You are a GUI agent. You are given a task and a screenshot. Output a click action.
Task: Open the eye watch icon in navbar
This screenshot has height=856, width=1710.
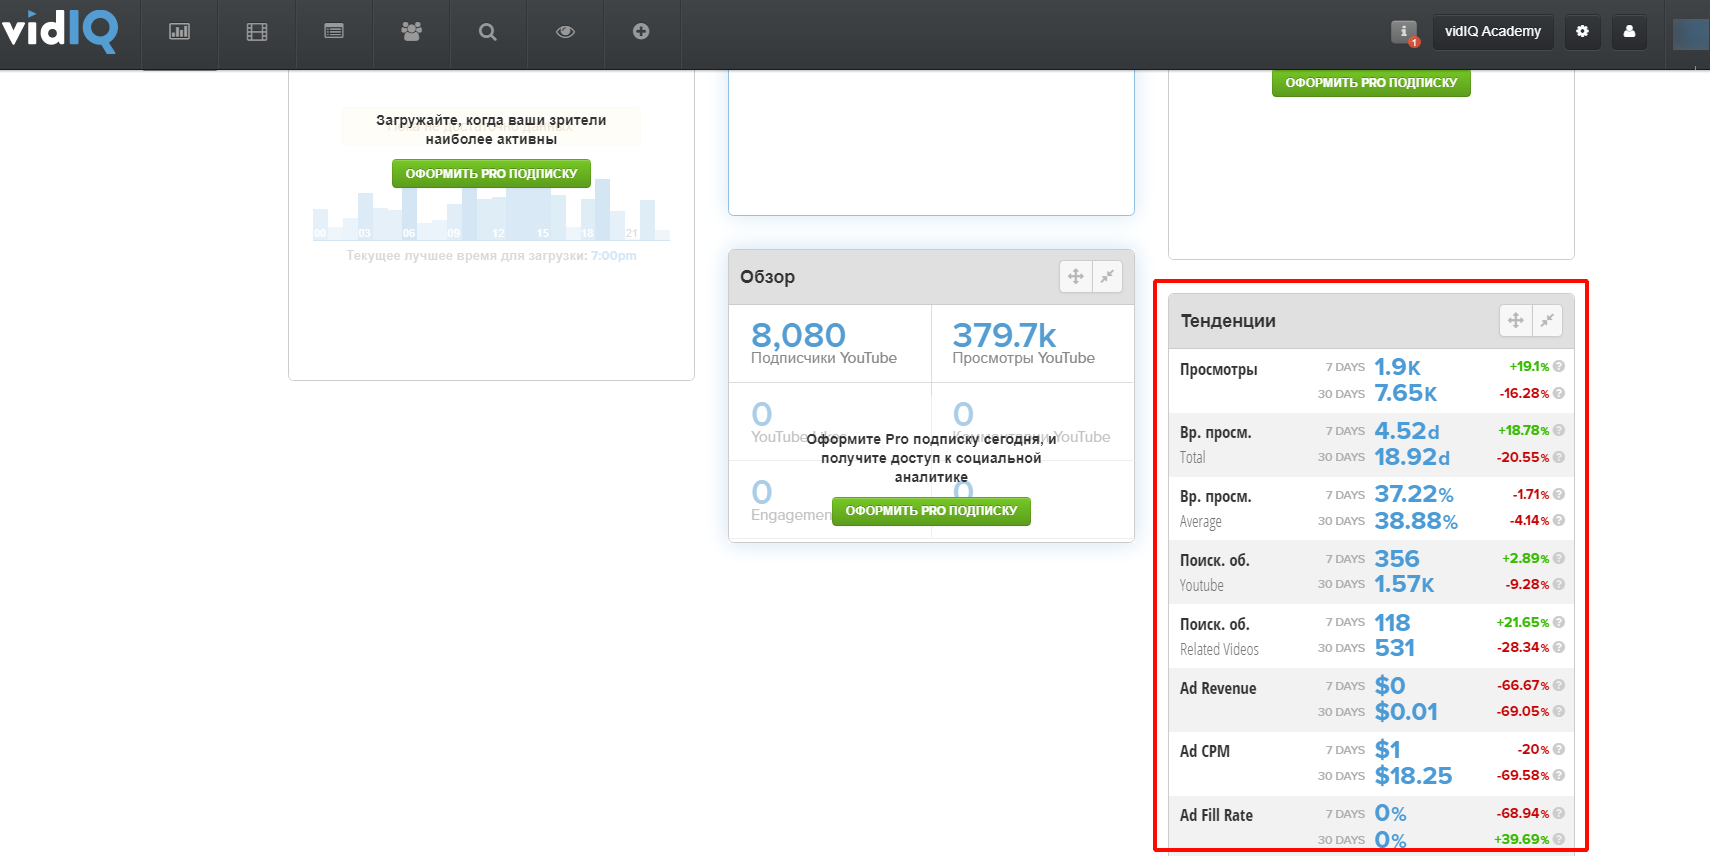(x=565, y=32)
